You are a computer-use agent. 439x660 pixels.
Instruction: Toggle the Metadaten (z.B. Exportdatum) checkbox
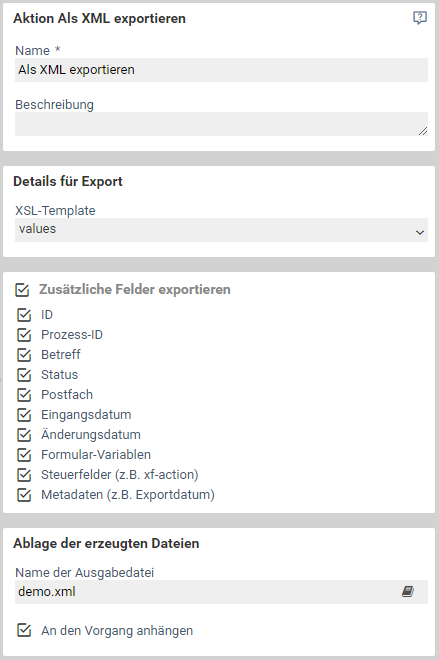[x=24, y=495]
